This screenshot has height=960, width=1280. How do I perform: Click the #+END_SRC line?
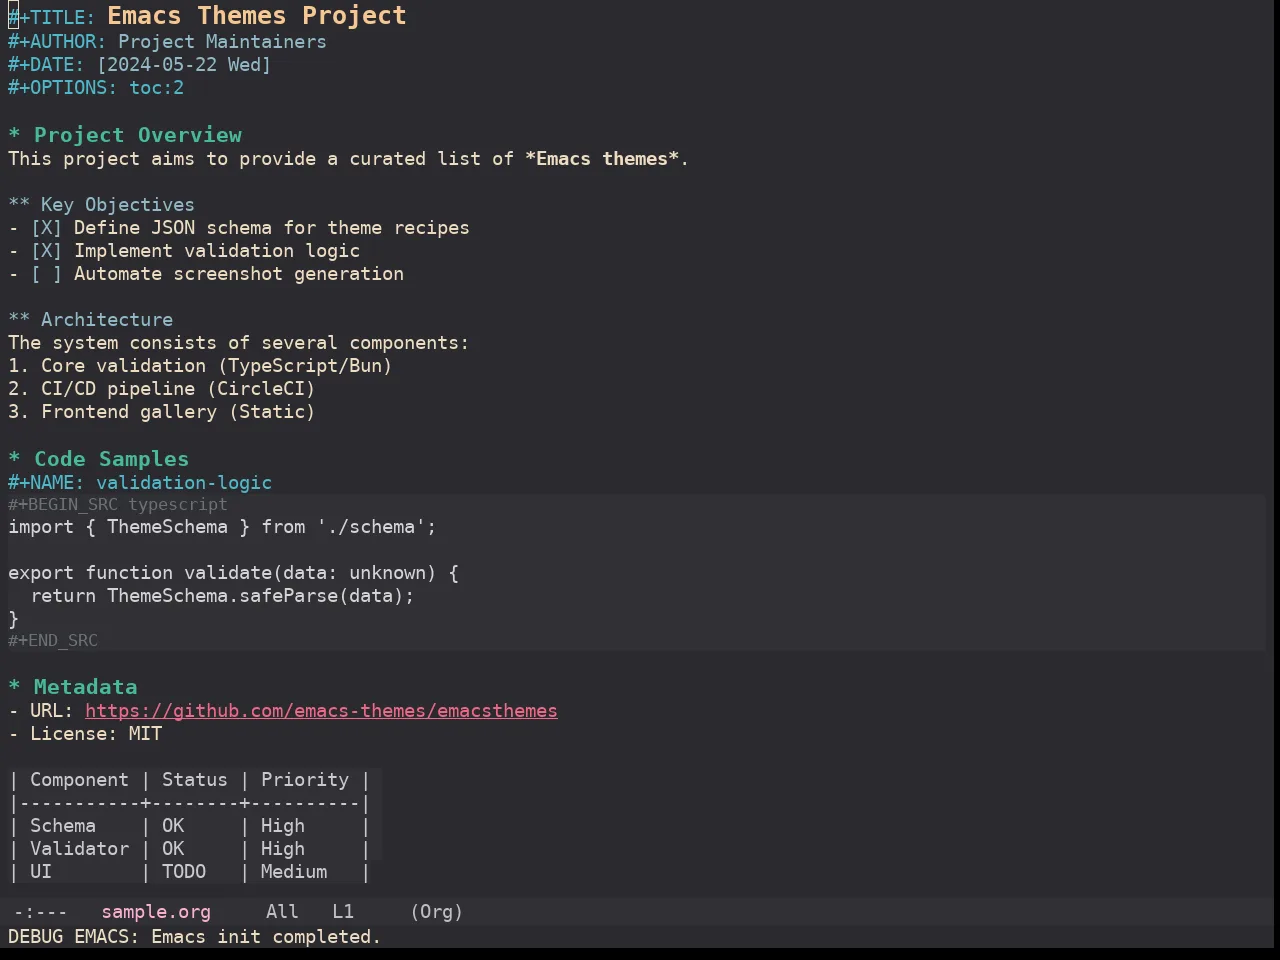[x=53, y=641]
